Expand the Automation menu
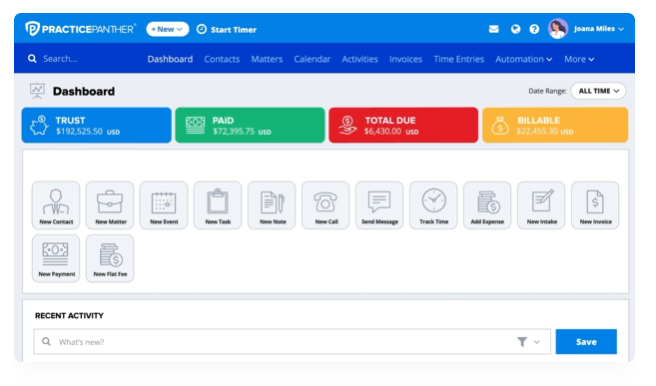656x386 pixels. pos(523,59)
